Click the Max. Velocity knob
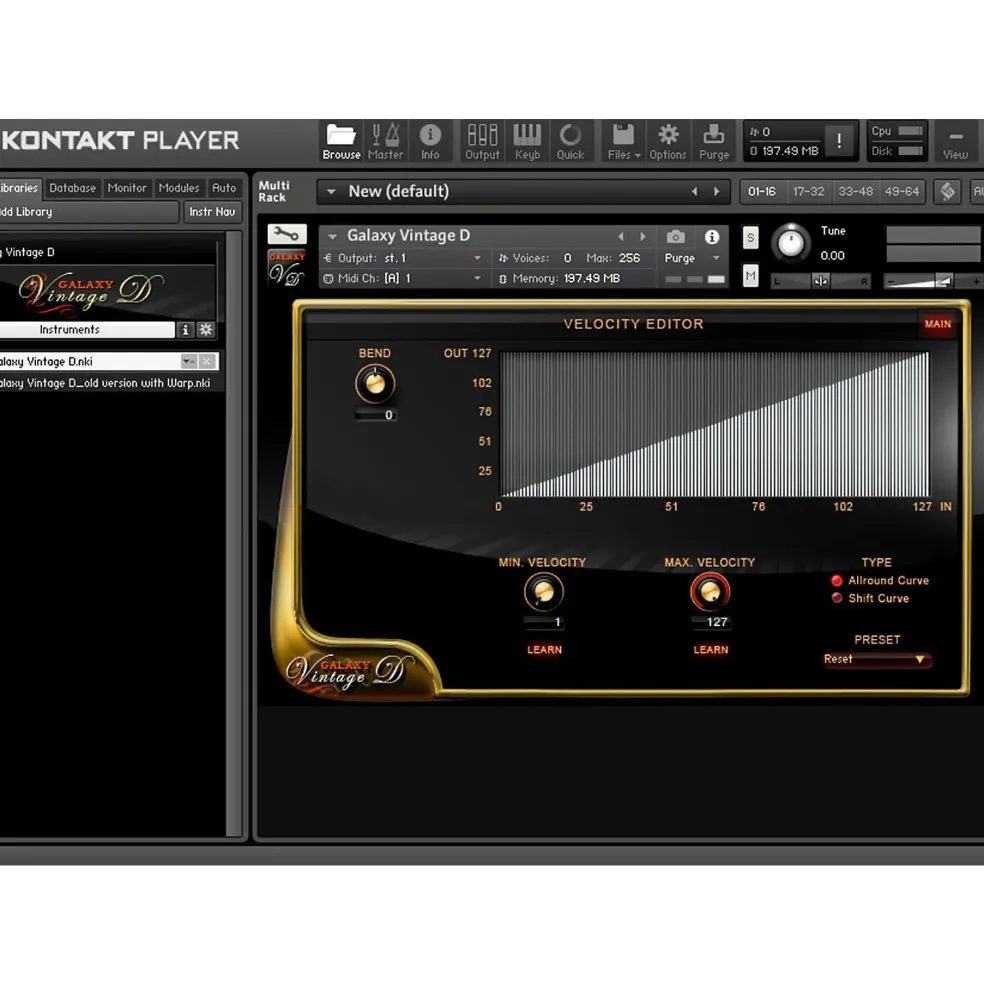 710,592
